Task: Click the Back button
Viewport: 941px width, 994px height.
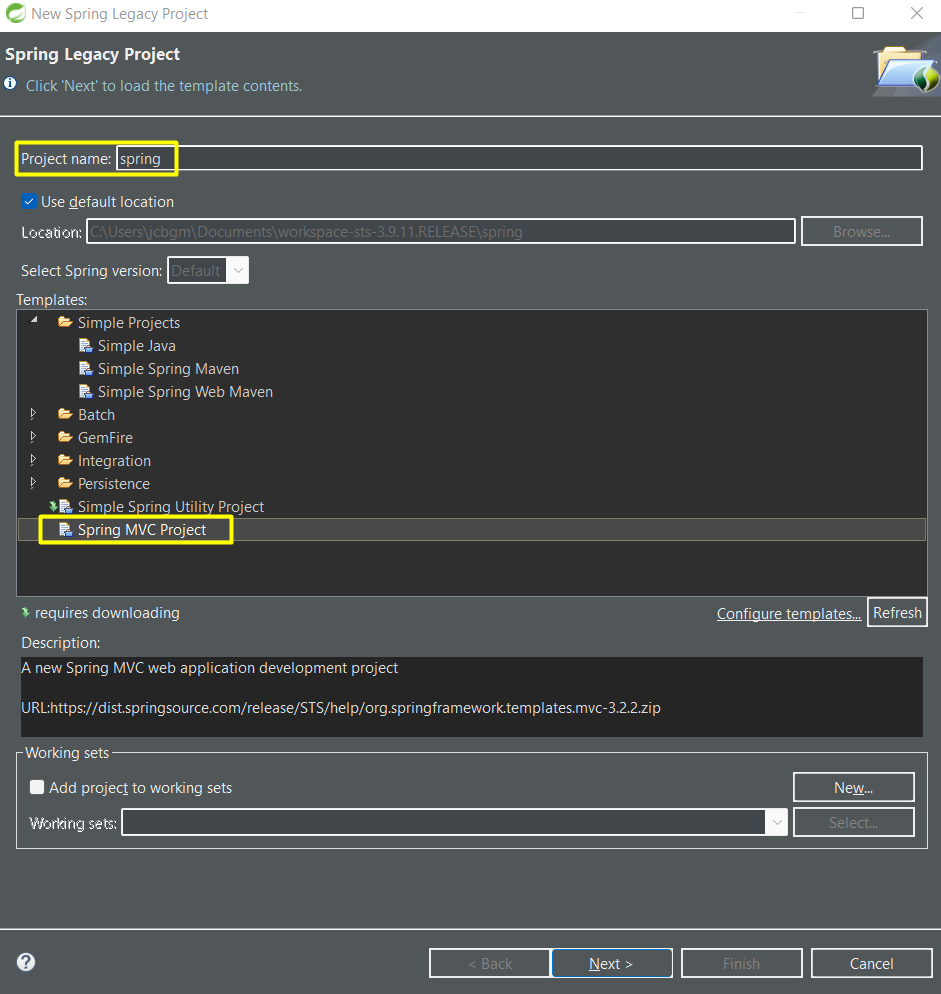Action: pos(490,964)
